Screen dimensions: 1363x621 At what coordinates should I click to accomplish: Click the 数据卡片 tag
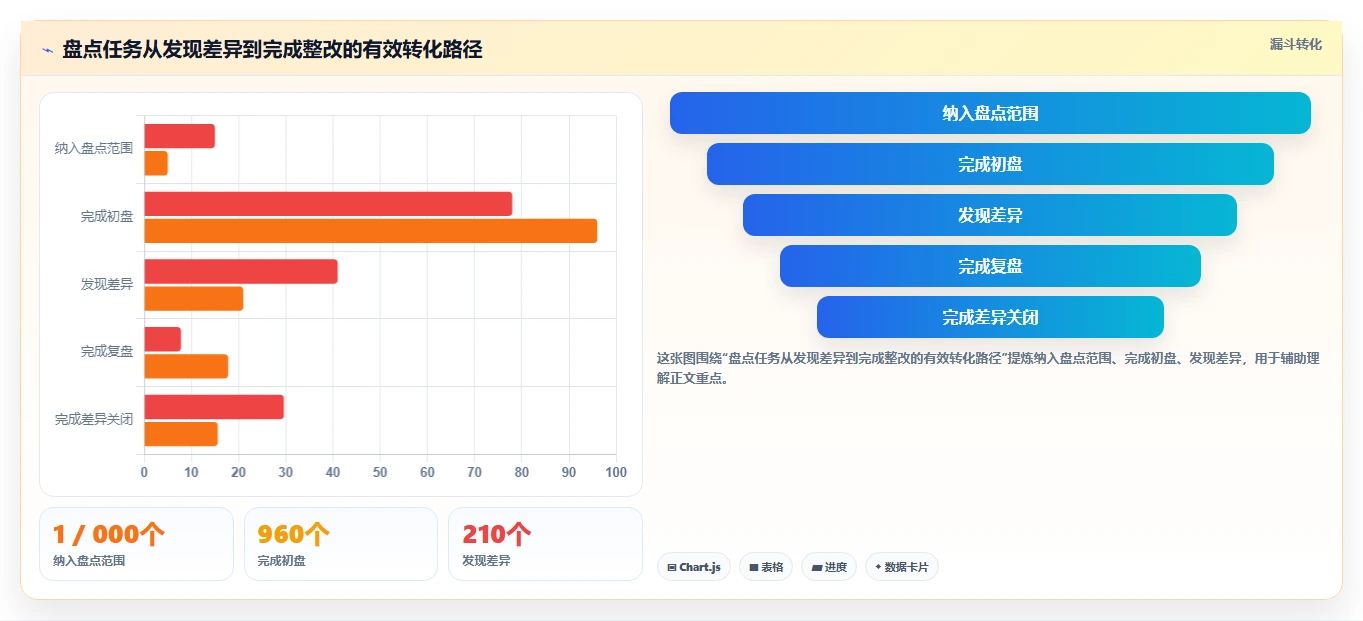tap(902, 567)
